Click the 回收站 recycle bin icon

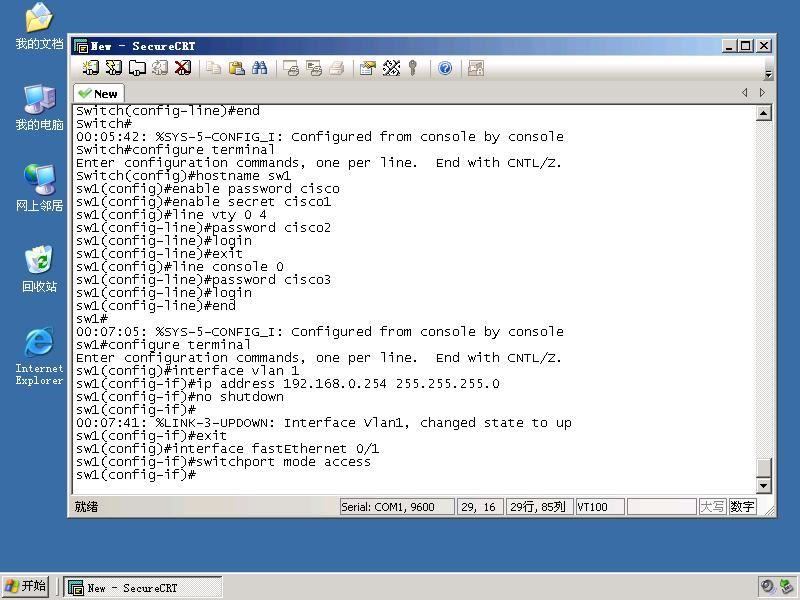pos(39,268)
